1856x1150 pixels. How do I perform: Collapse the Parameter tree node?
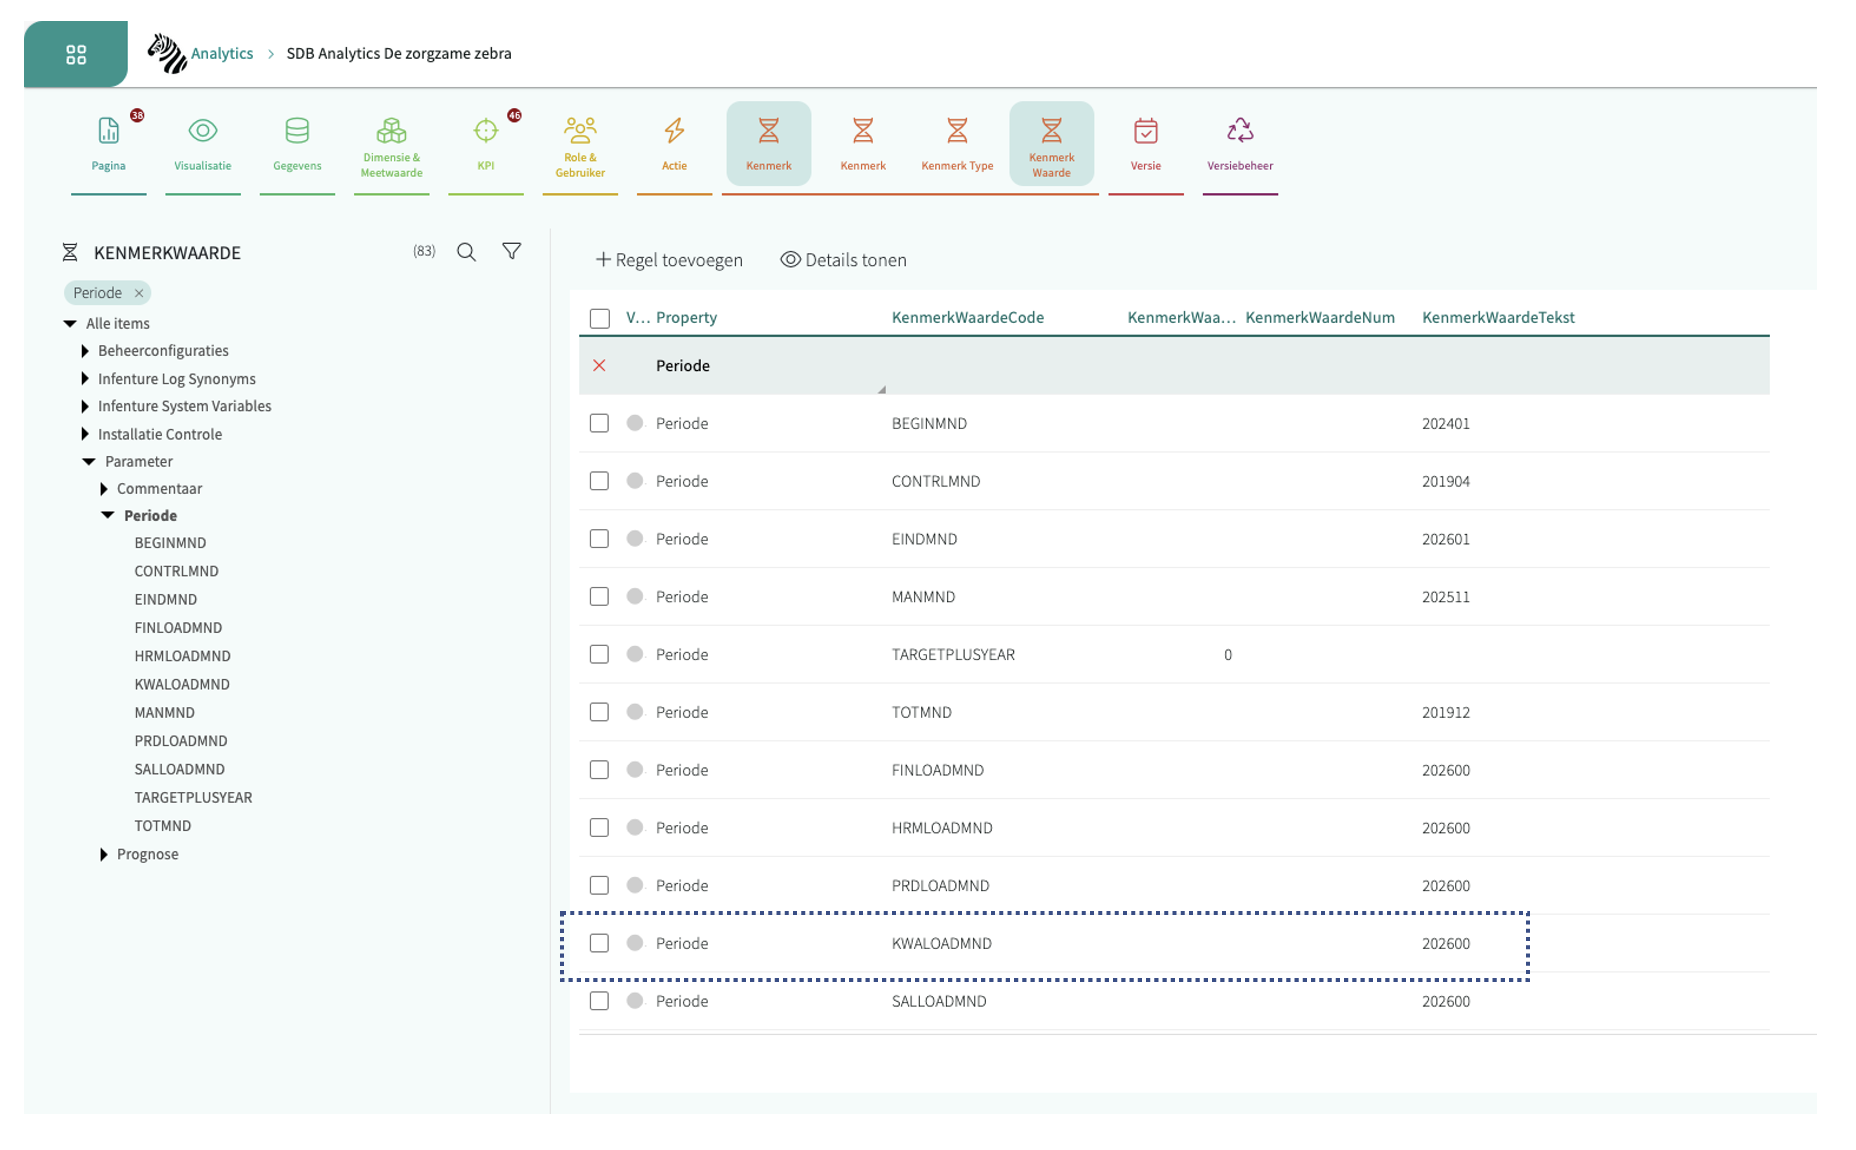[89, 461]
